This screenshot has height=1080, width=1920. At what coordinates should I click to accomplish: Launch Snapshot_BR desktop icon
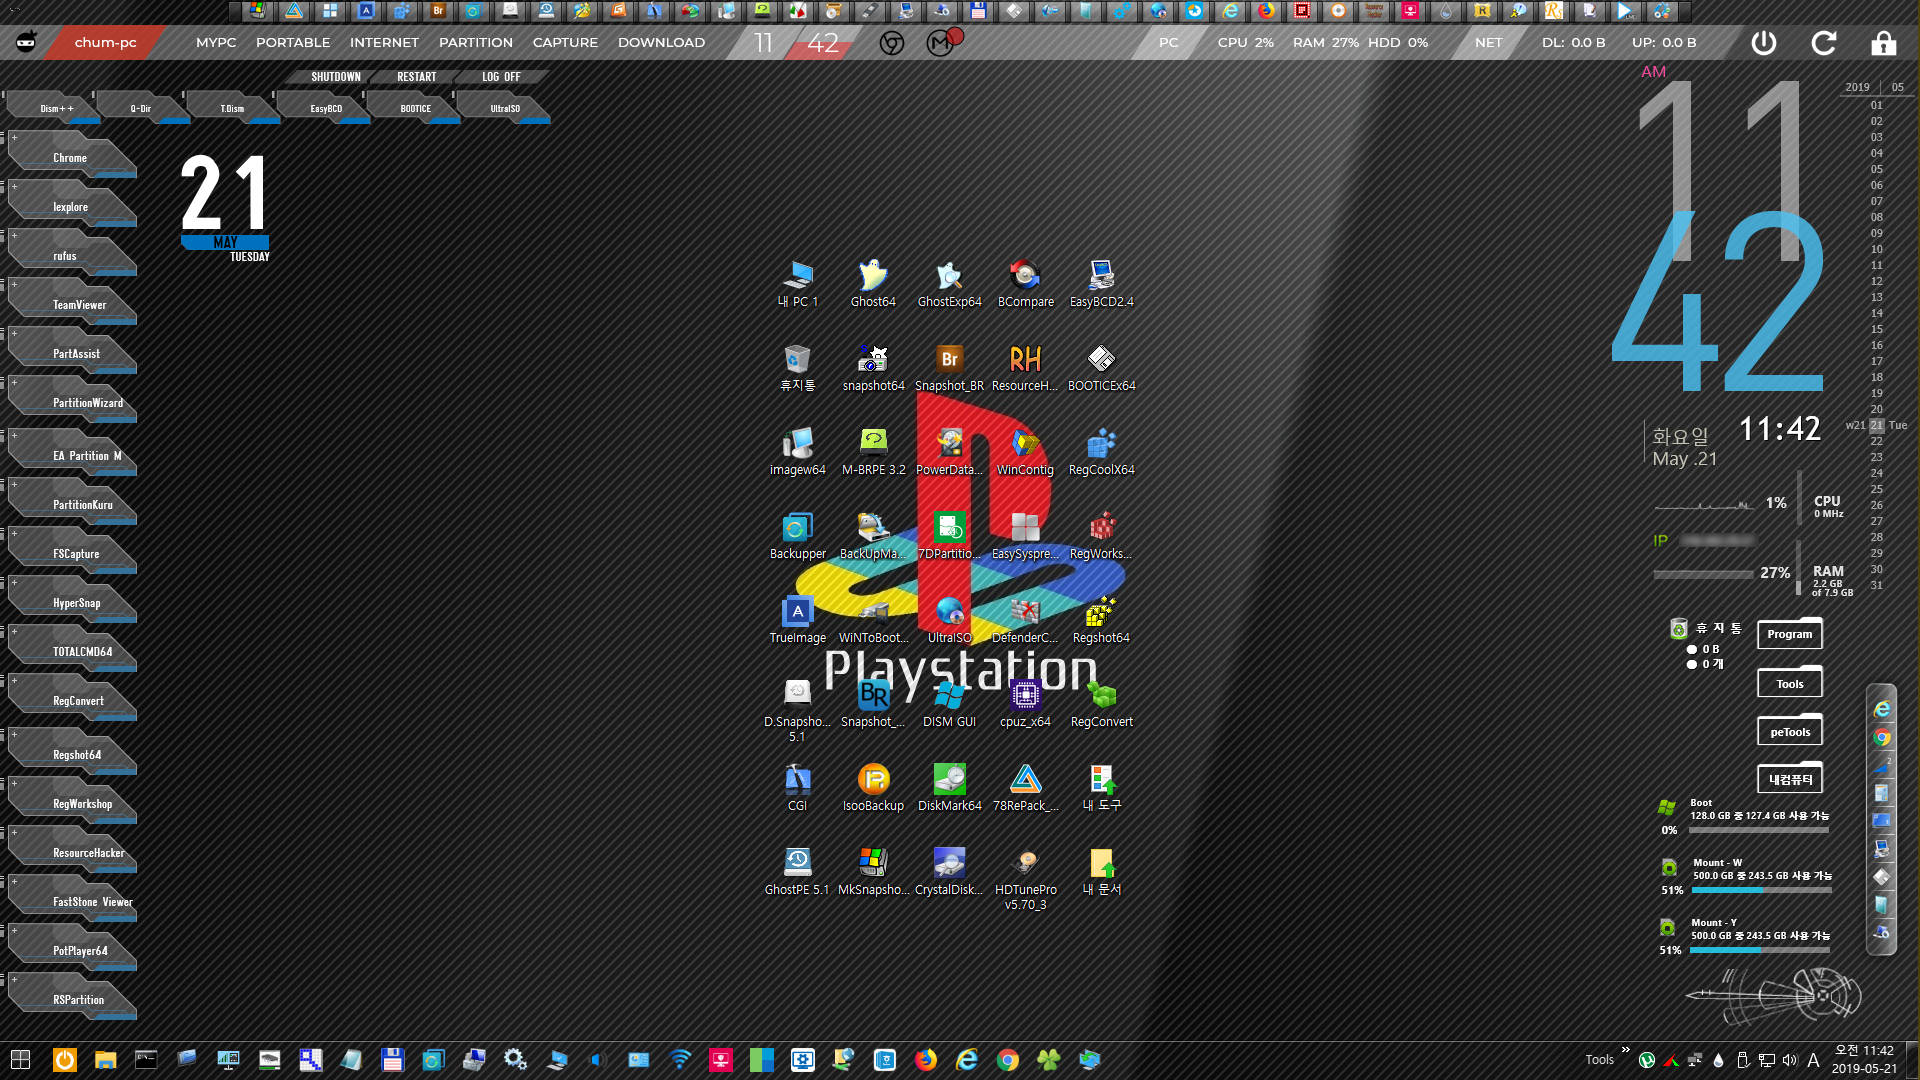click(x=949, y=367)
